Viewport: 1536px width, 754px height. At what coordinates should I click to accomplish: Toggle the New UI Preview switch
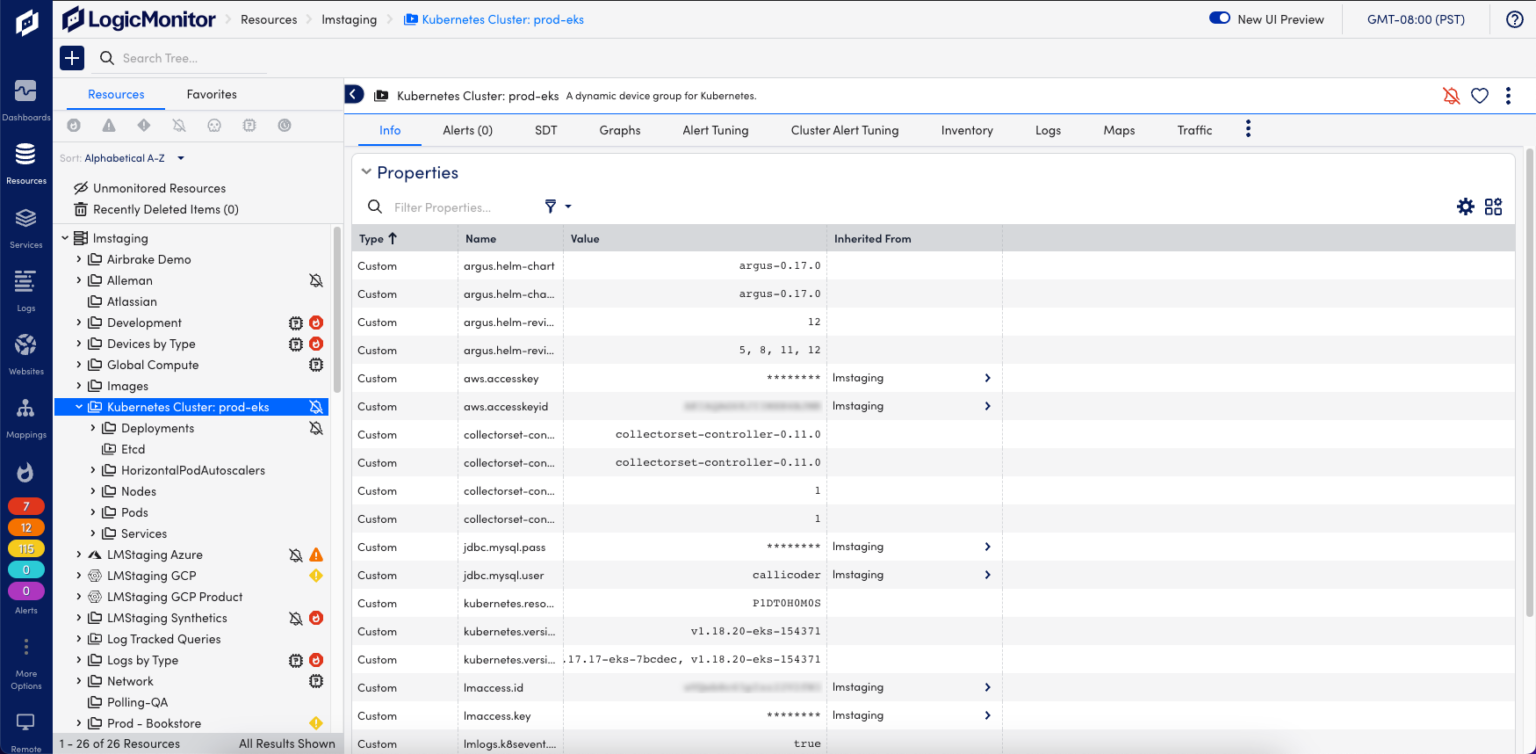pyautogui.click(x=1219, y=17)
